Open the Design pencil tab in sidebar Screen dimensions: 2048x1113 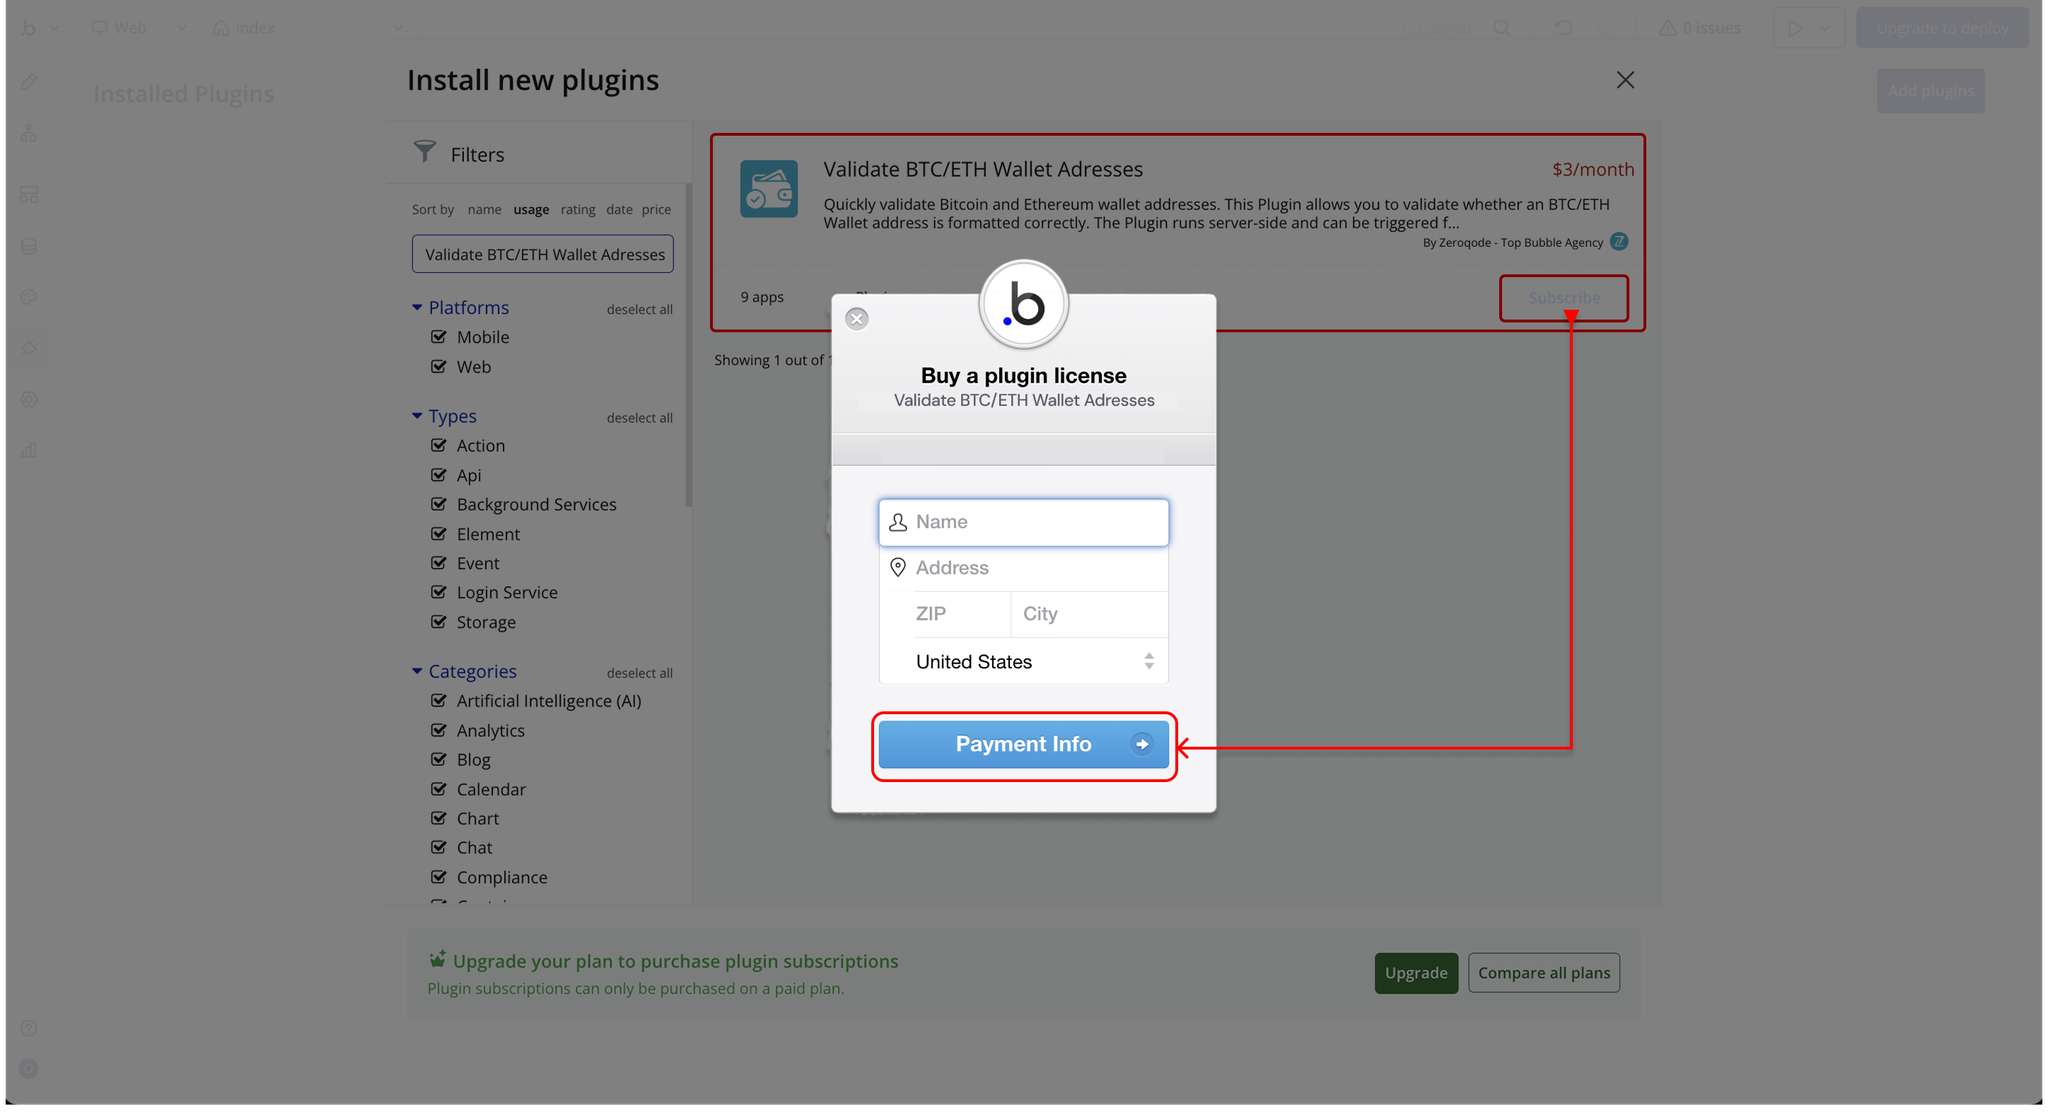tap(29, 82)
